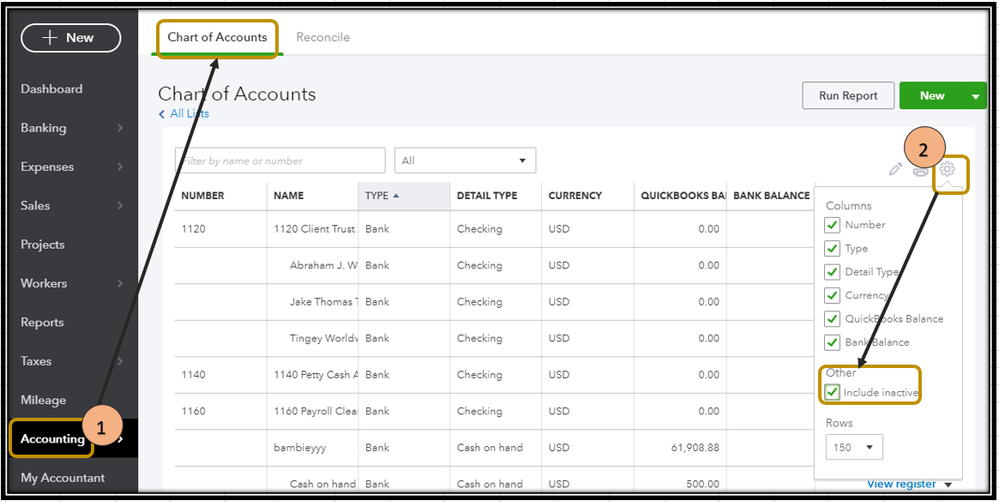
Task: Click the All Lists back arrow
Action: (162, 114)
